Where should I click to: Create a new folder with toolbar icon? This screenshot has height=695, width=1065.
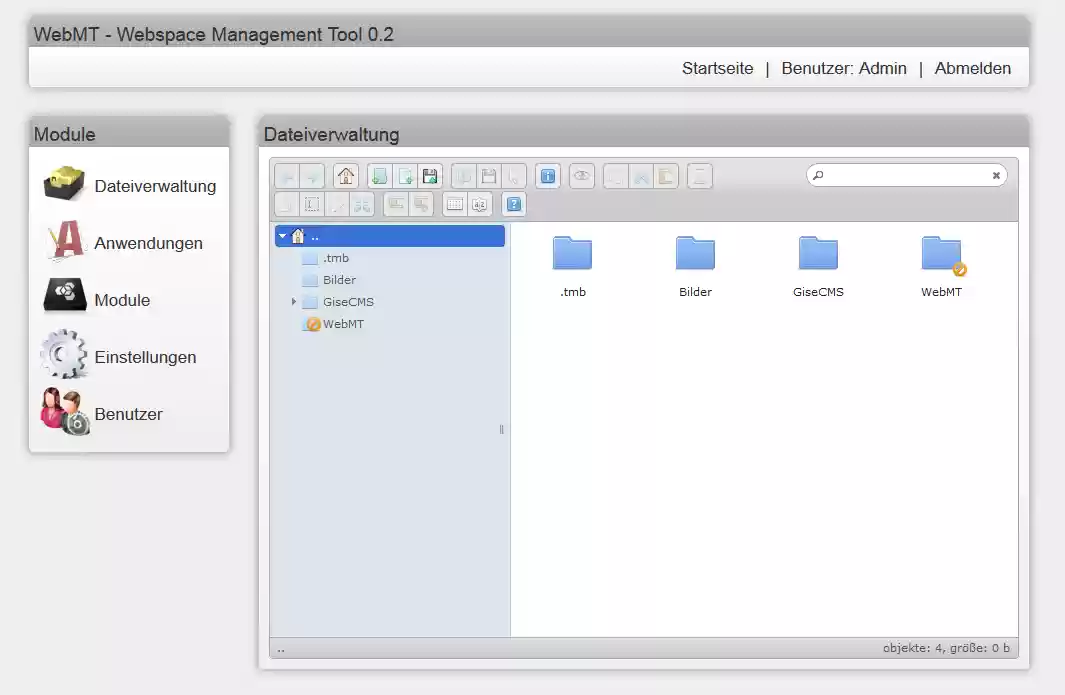pyautogui.click(x=380, y=177)
